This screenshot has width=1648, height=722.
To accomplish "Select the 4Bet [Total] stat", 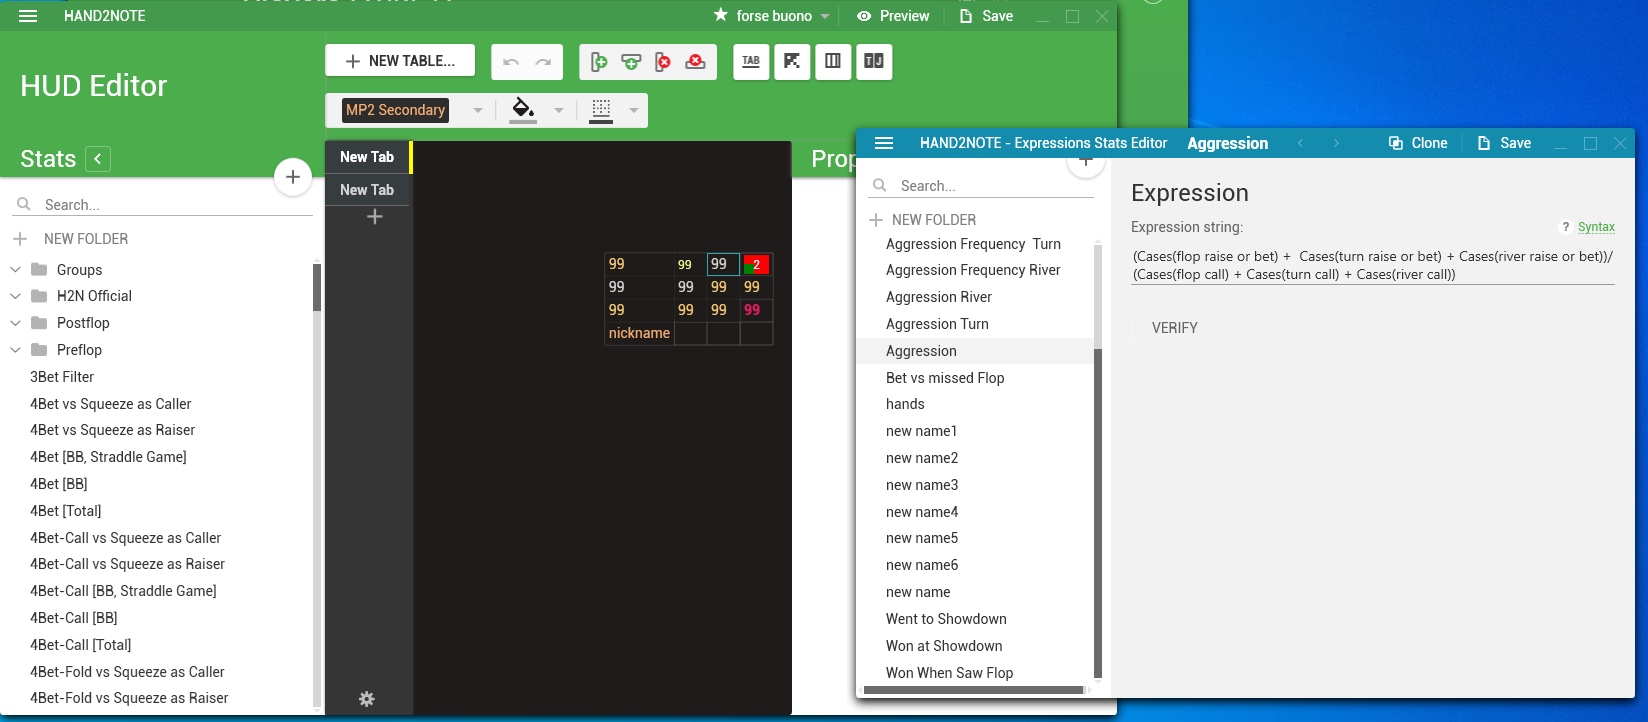I will [66, 511].
